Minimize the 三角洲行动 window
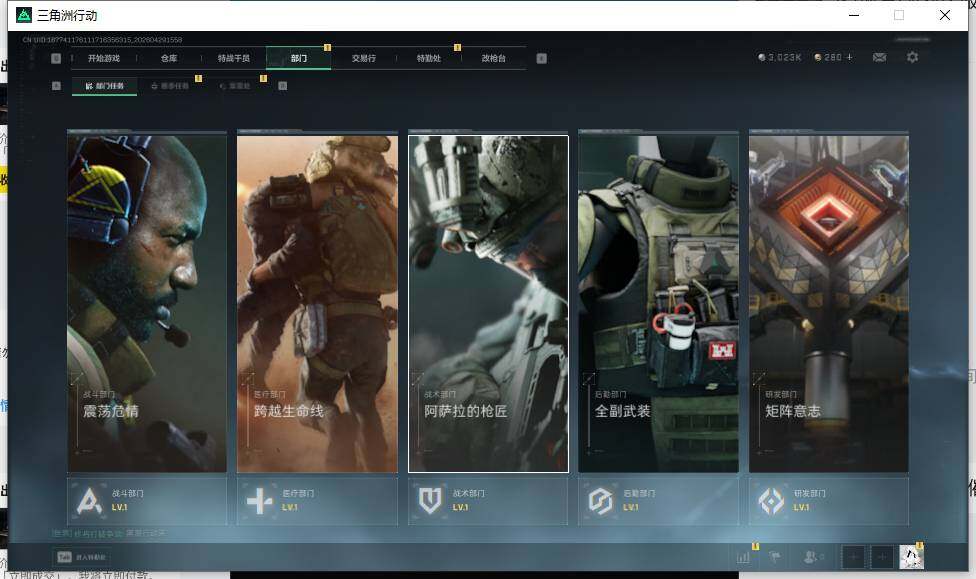This screenshot has width=976, height=579. [854, 15]
